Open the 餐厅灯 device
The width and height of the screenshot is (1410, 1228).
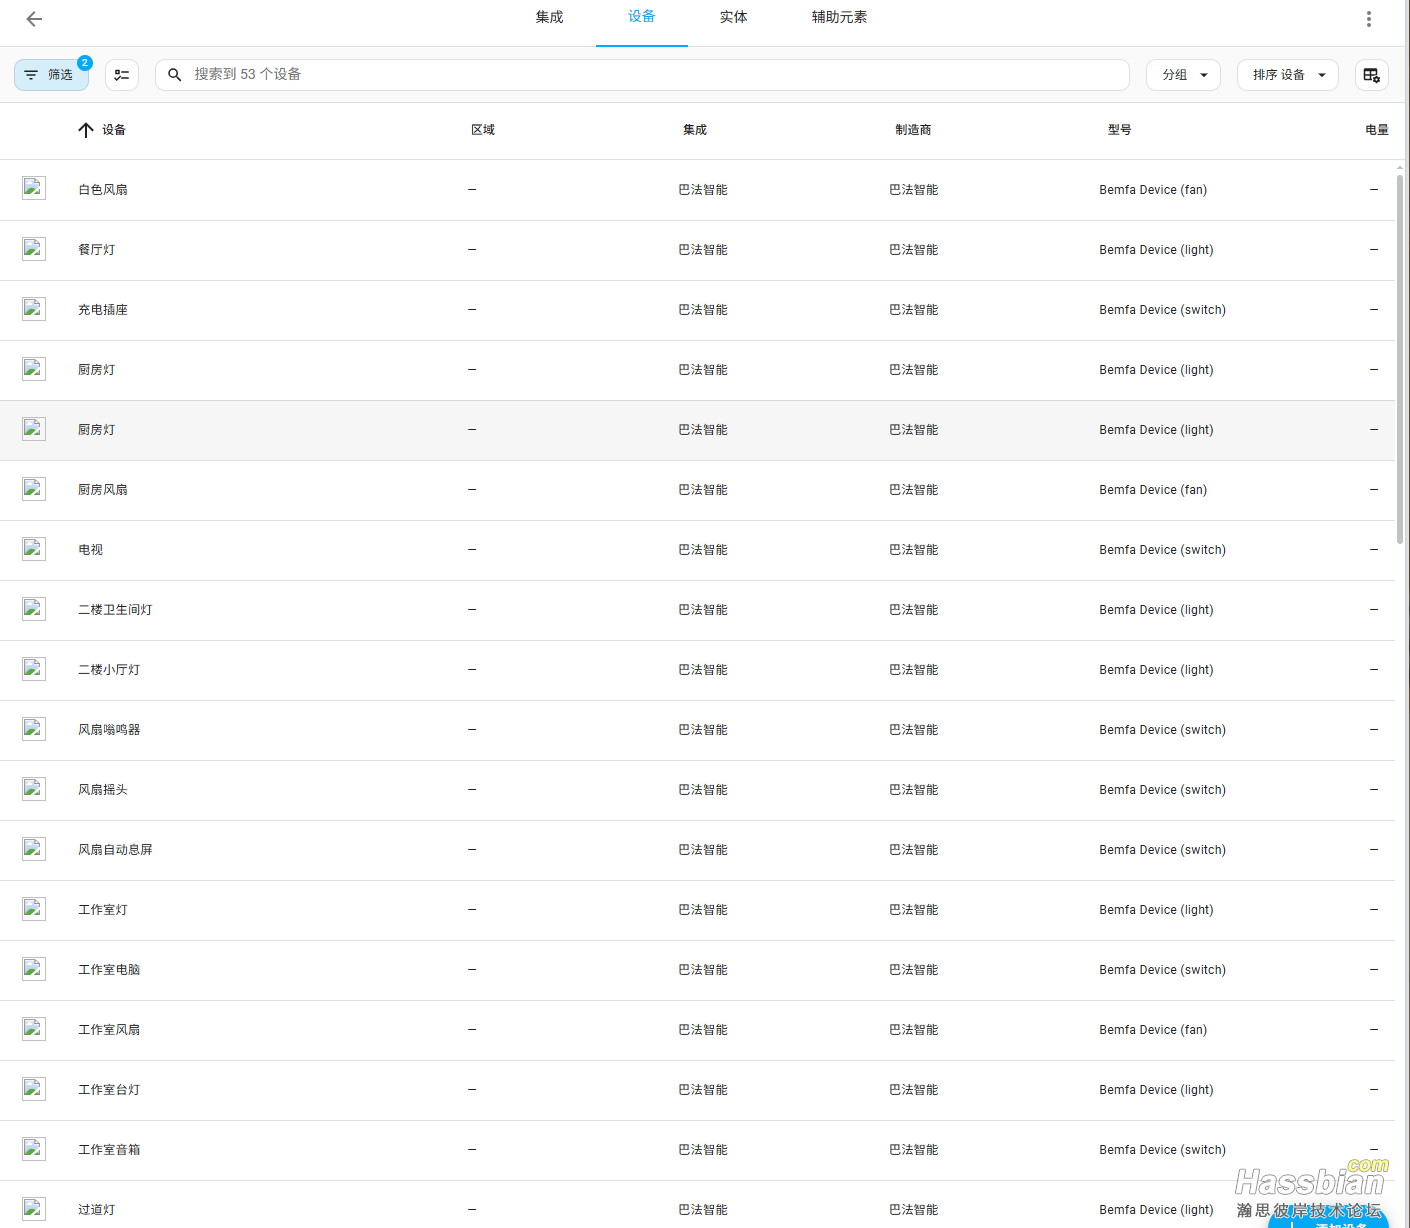[x=97, y=250]
